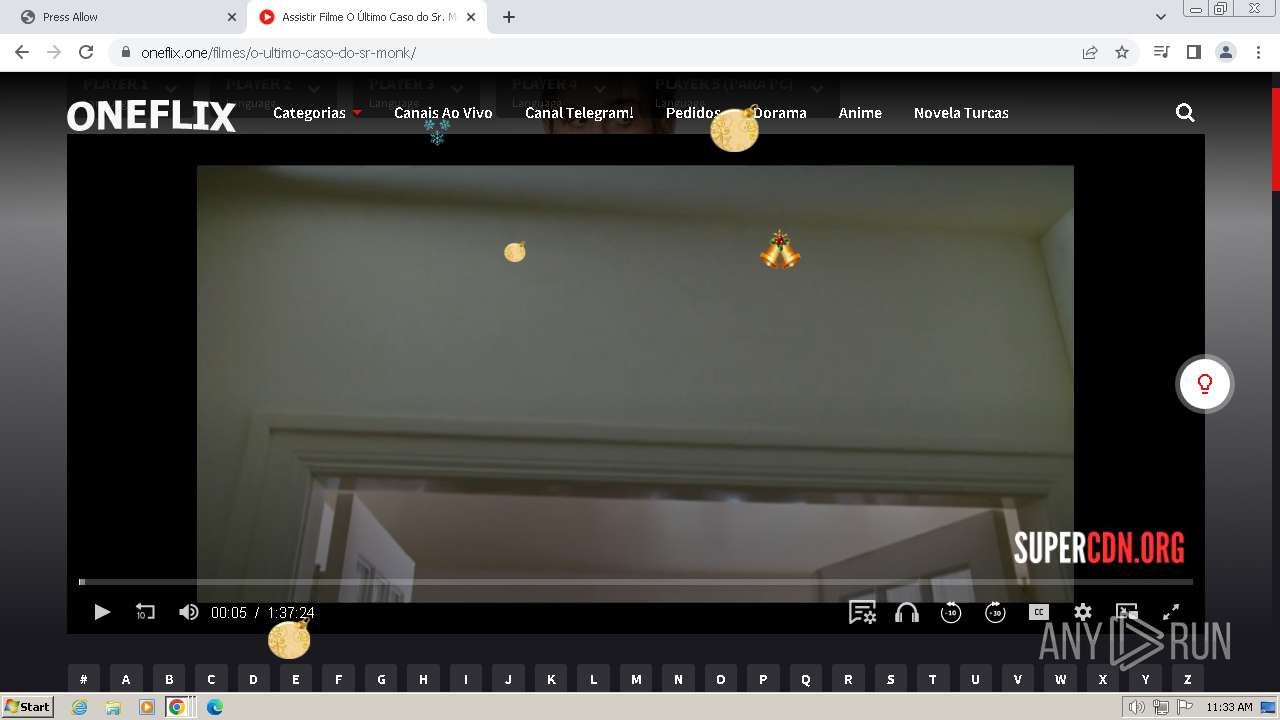Image resolution: width=1280 pixels, height=720 pixels.
Task: Bookmark this page with the star
Action: coord(1122,52)
